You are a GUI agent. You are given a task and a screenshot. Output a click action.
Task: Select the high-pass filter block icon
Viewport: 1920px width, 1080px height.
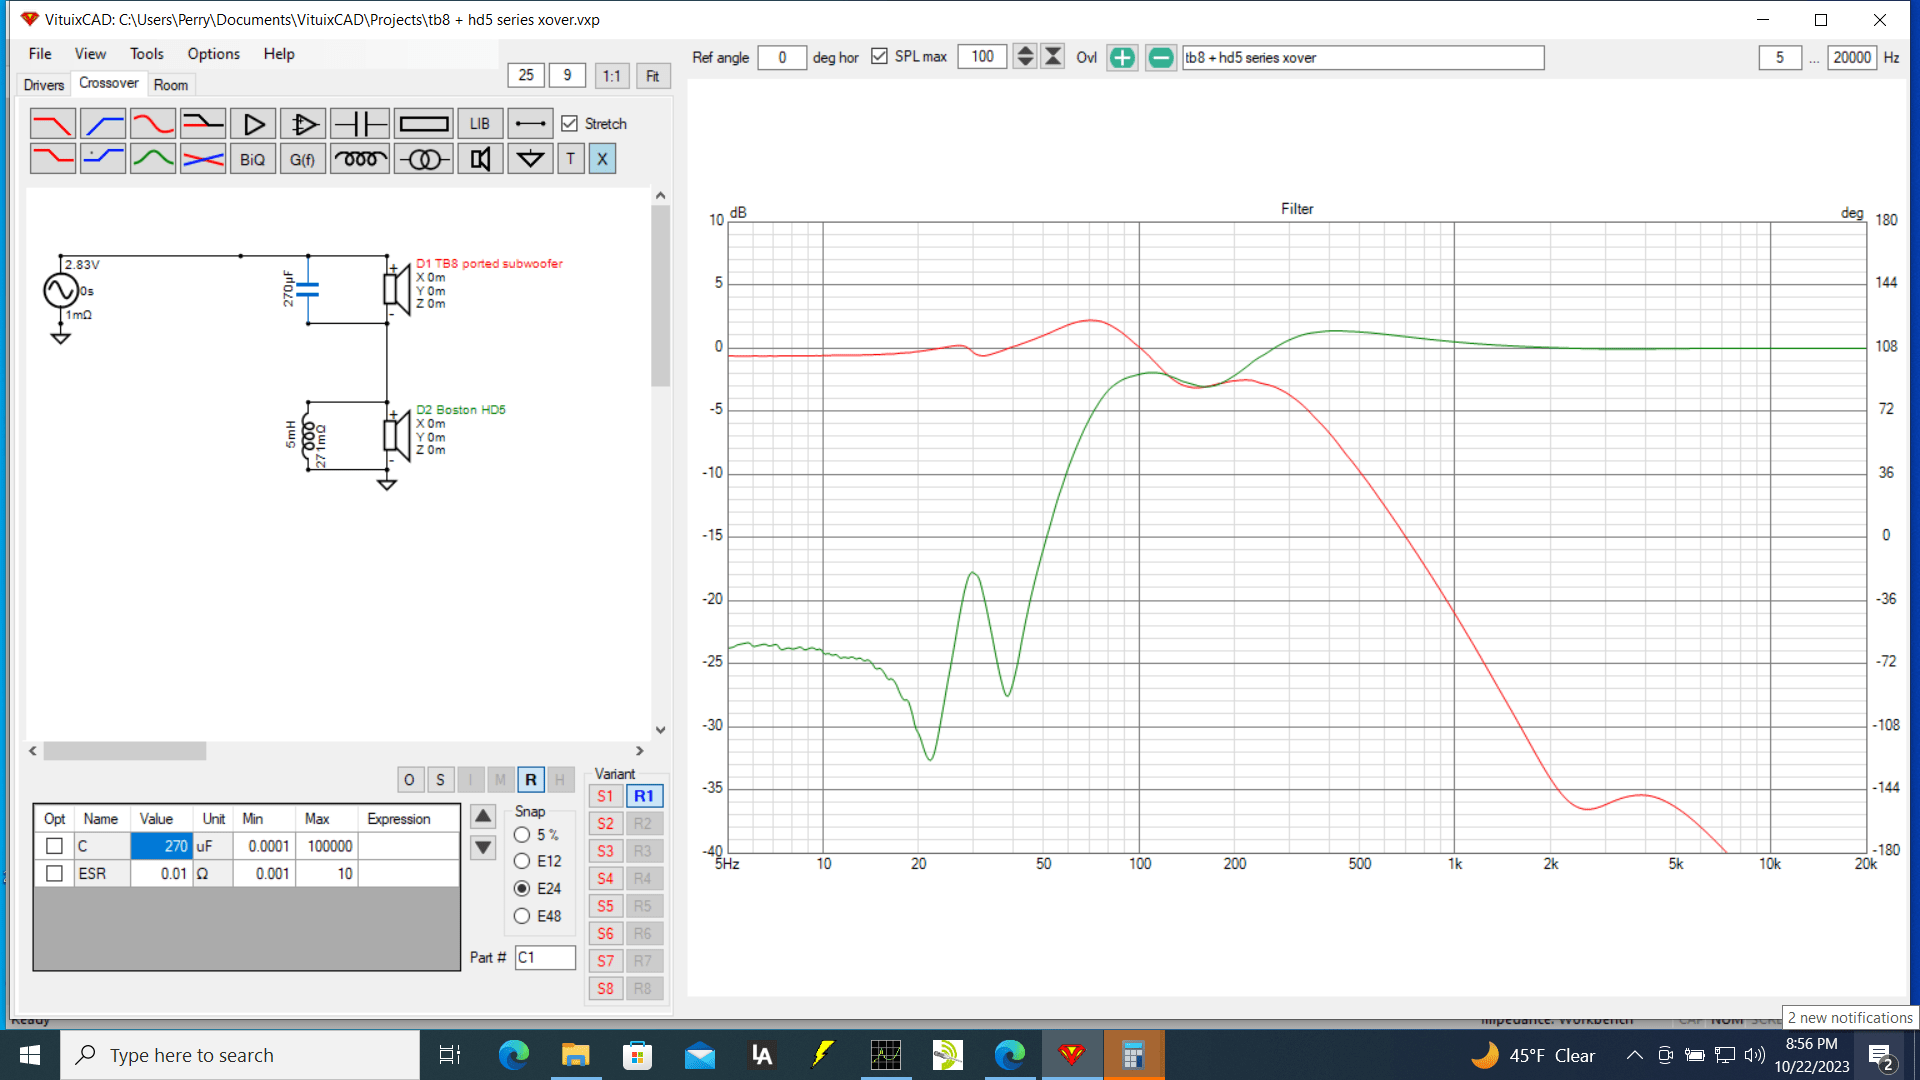click(x=102, y=124)
